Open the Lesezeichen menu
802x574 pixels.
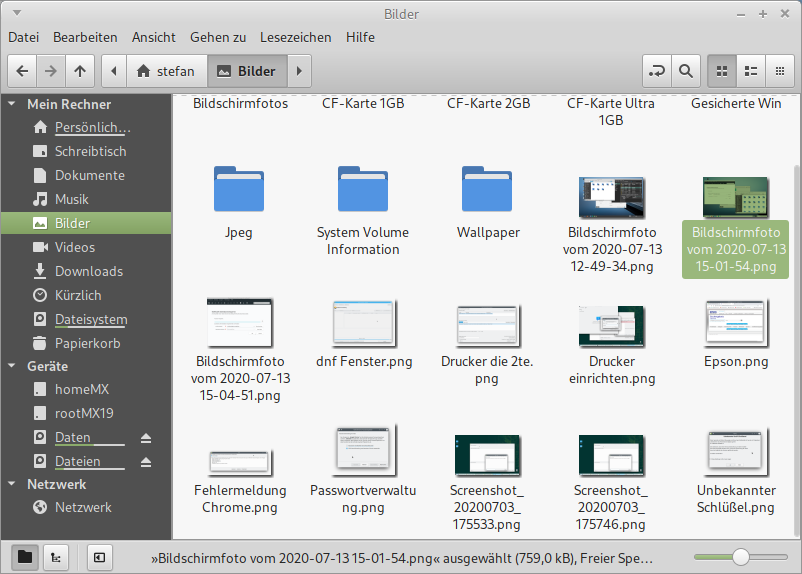(x=295, y=37)
